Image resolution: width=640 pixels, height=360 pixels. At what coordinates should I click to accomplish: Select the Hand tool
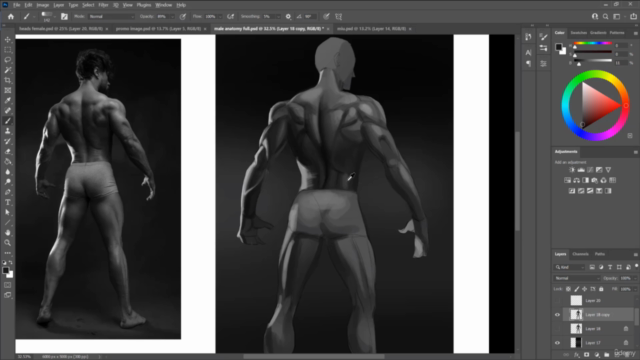point(8,233)
